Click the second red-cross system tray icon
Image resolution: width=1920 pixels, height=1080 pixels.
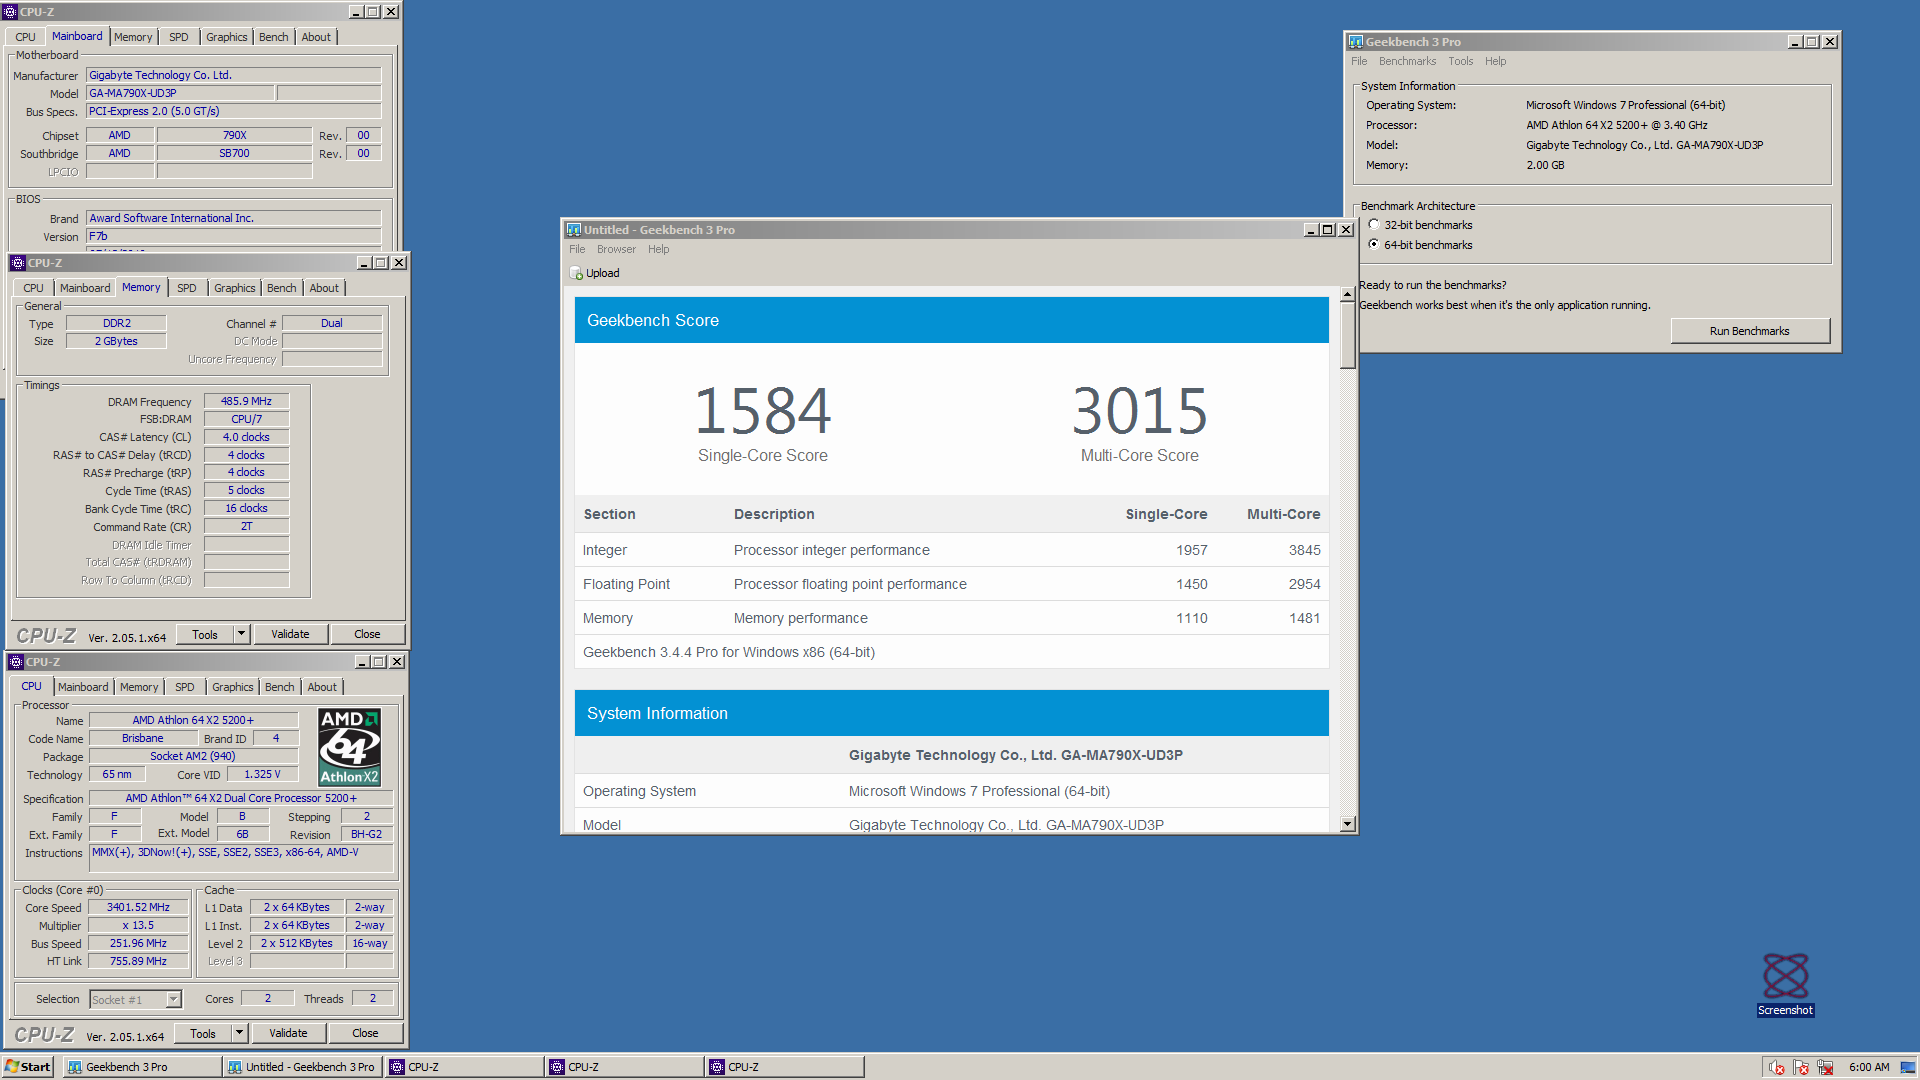coord(1801,1067)
